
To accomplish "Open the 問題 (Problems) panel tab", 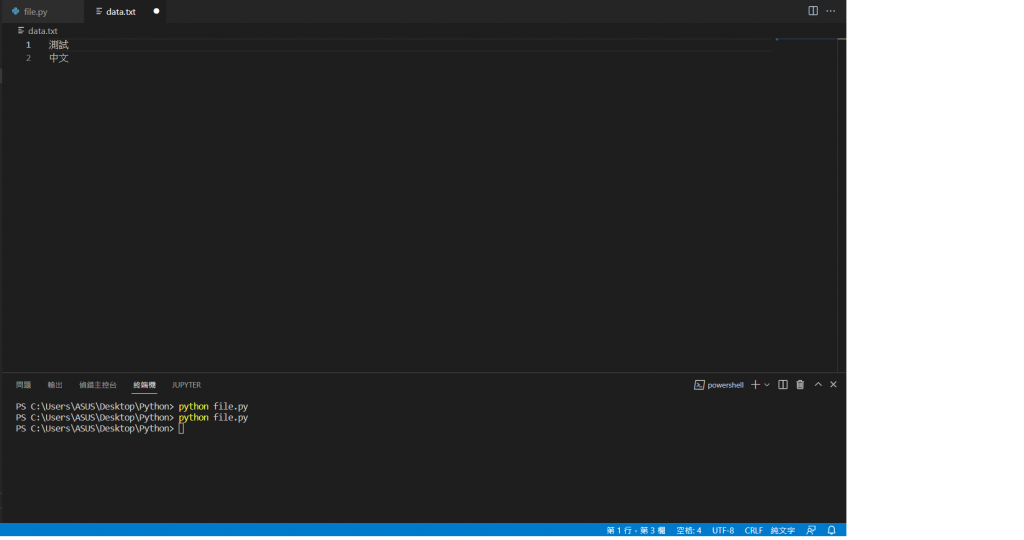I will tap(24, 385).
